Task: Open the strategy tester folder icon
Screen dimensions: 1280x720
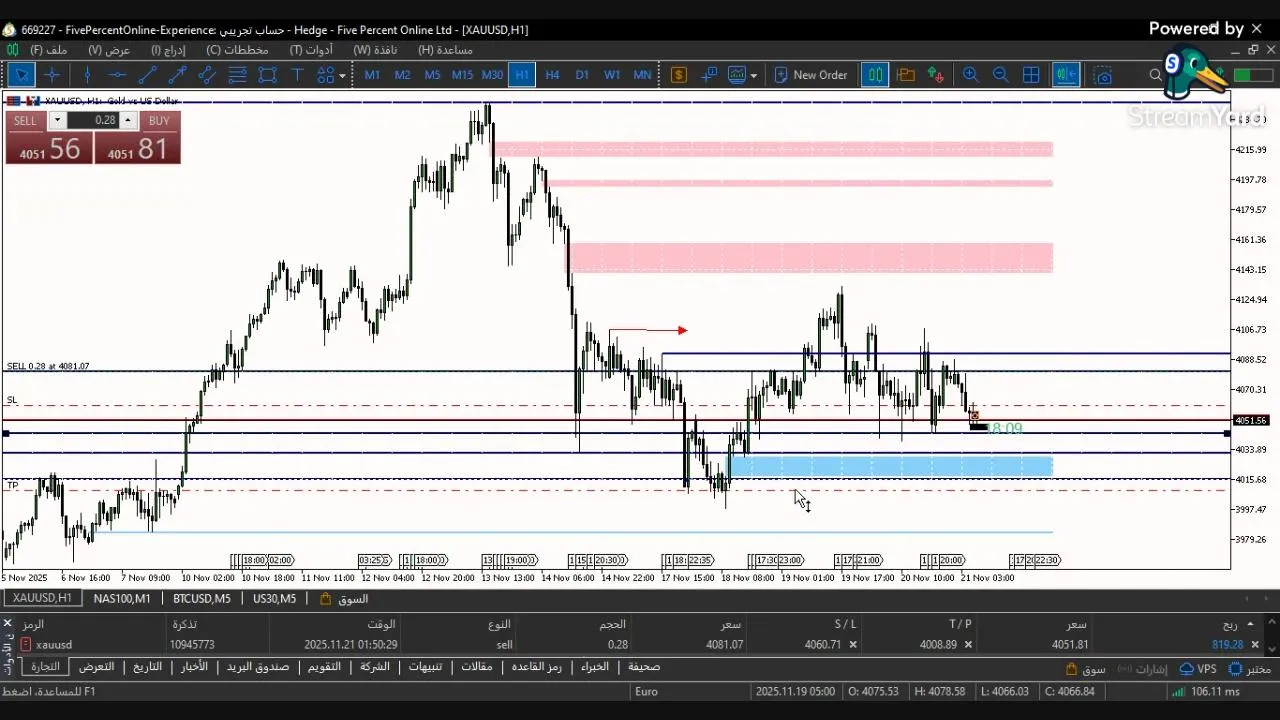Action: point(906,75)
